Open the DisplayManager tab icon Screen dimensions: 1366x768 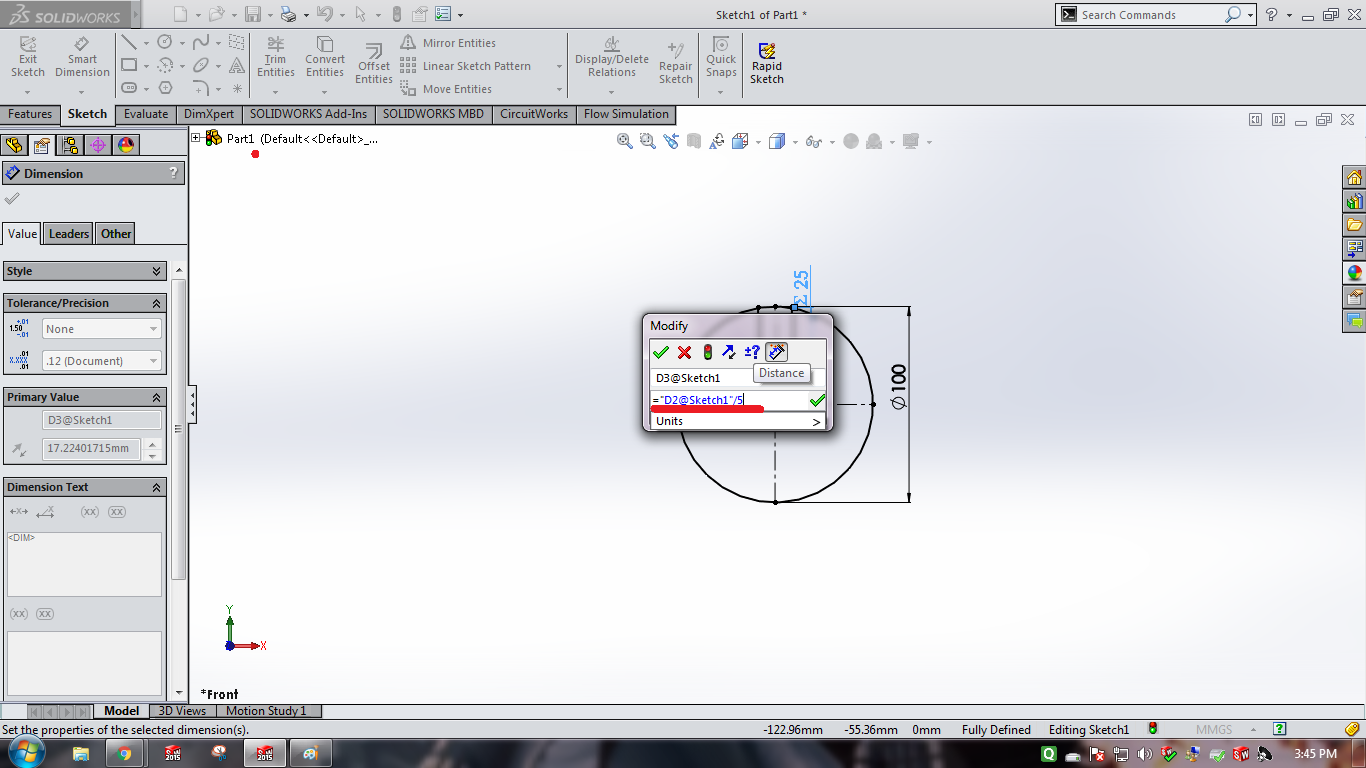click(125, 145)
